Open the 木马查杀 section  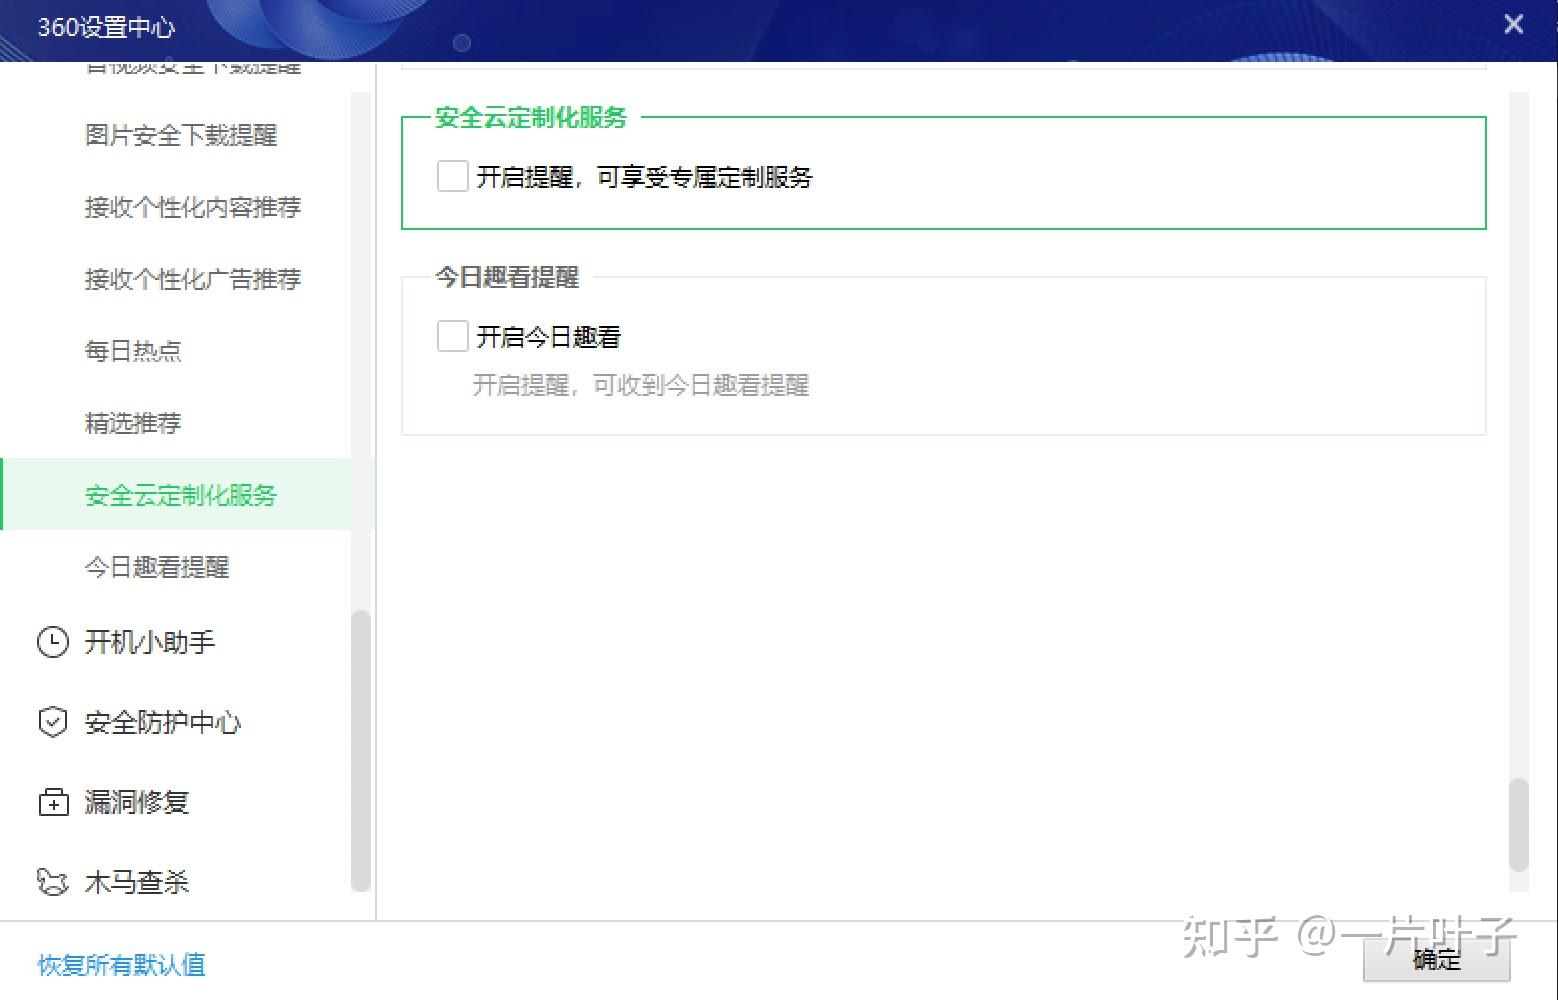137,882
